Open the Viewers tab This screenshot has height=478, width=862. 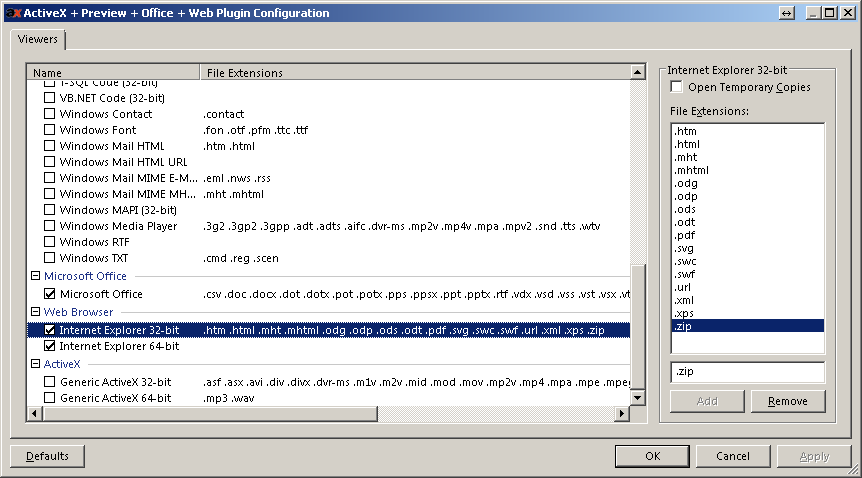coord(38,40)
